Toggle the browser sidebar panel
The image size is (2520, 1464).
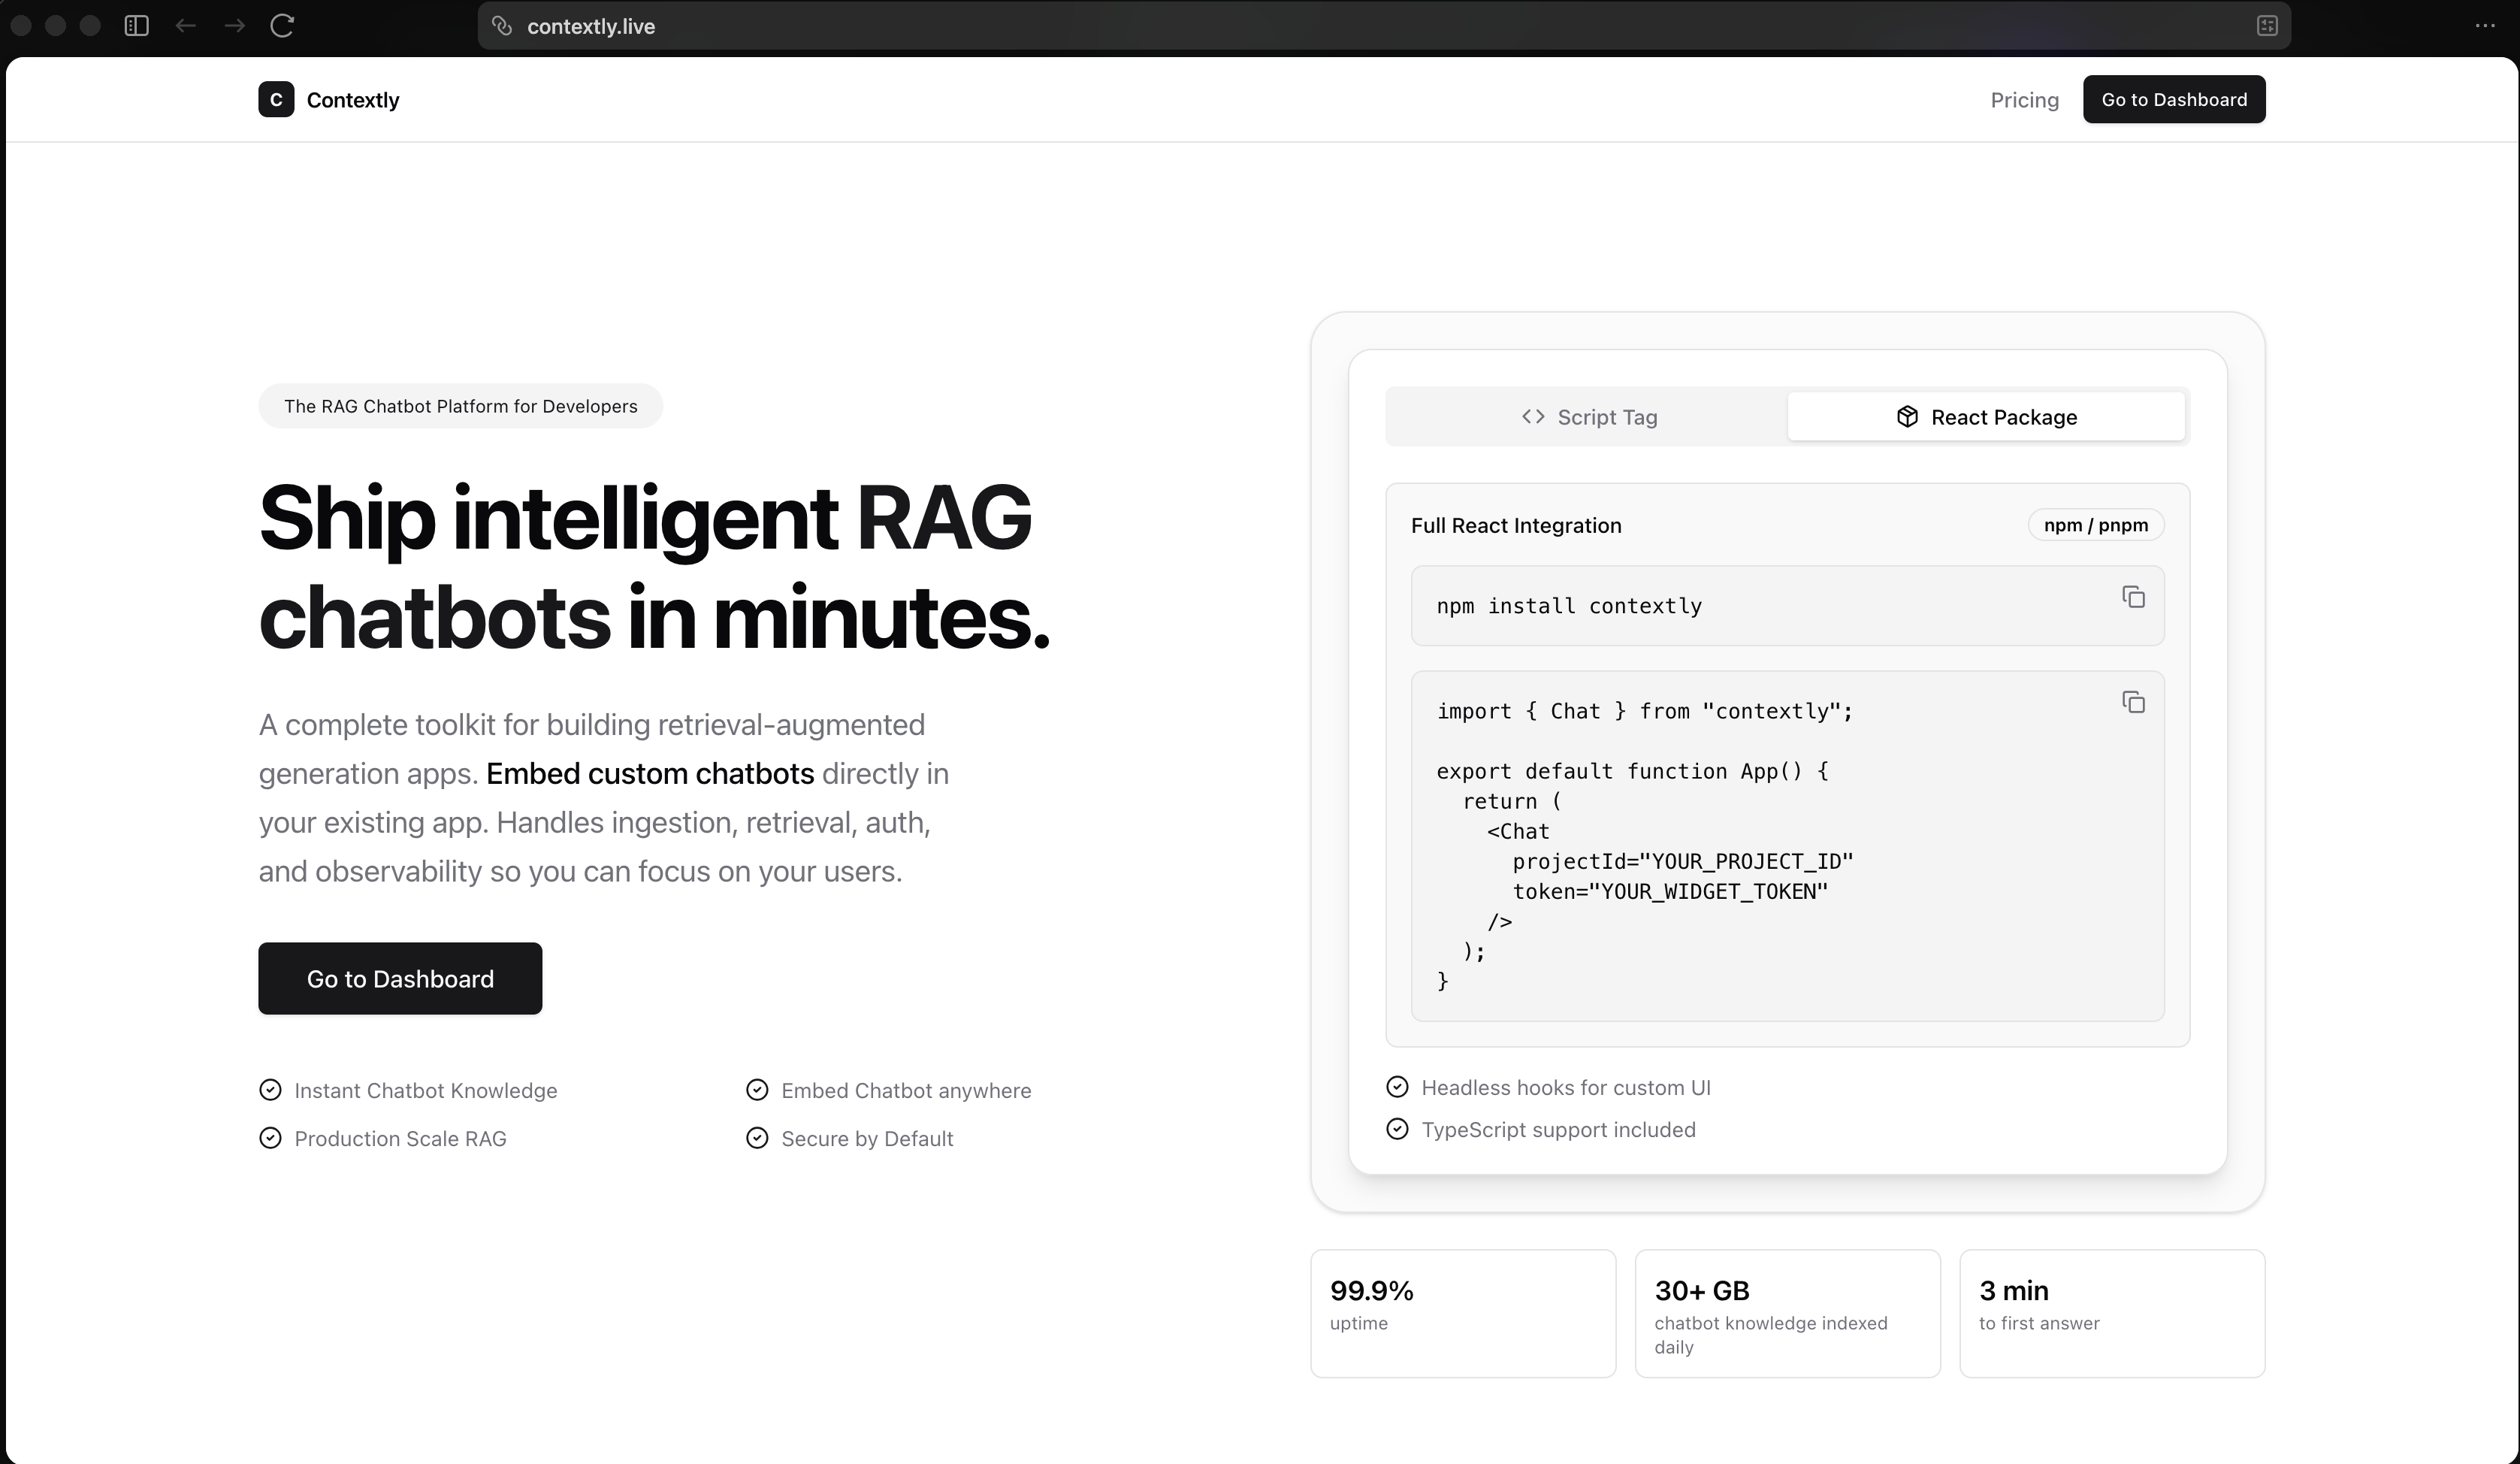[x=136, y=26]
